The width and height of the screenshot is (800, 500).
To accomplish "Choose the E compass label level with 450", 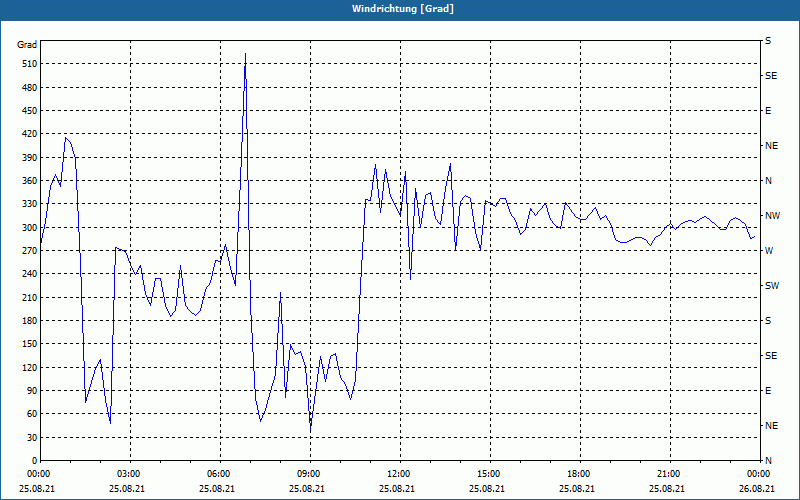I will 768,111.
